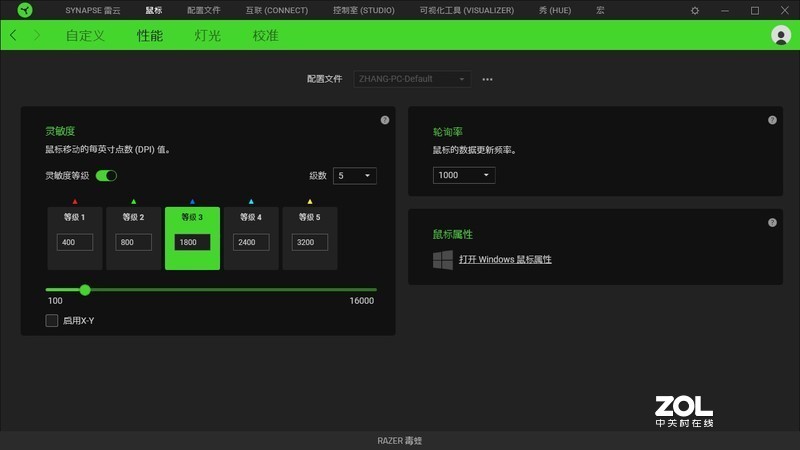Viewport: 800px width, 450px height.
Task: Maximize the Synapse window
Action: (x=755, y=10)
